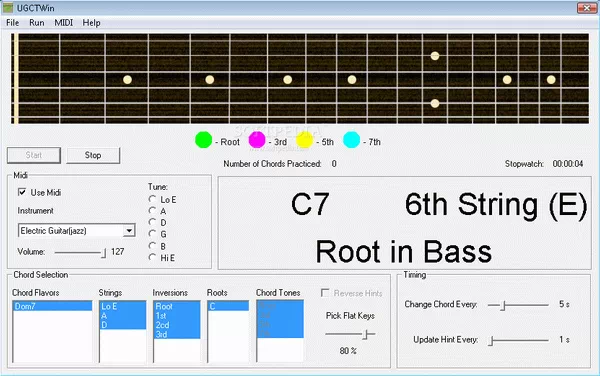Select Dom7 in Chord Flavors list

tap(52, 306)
